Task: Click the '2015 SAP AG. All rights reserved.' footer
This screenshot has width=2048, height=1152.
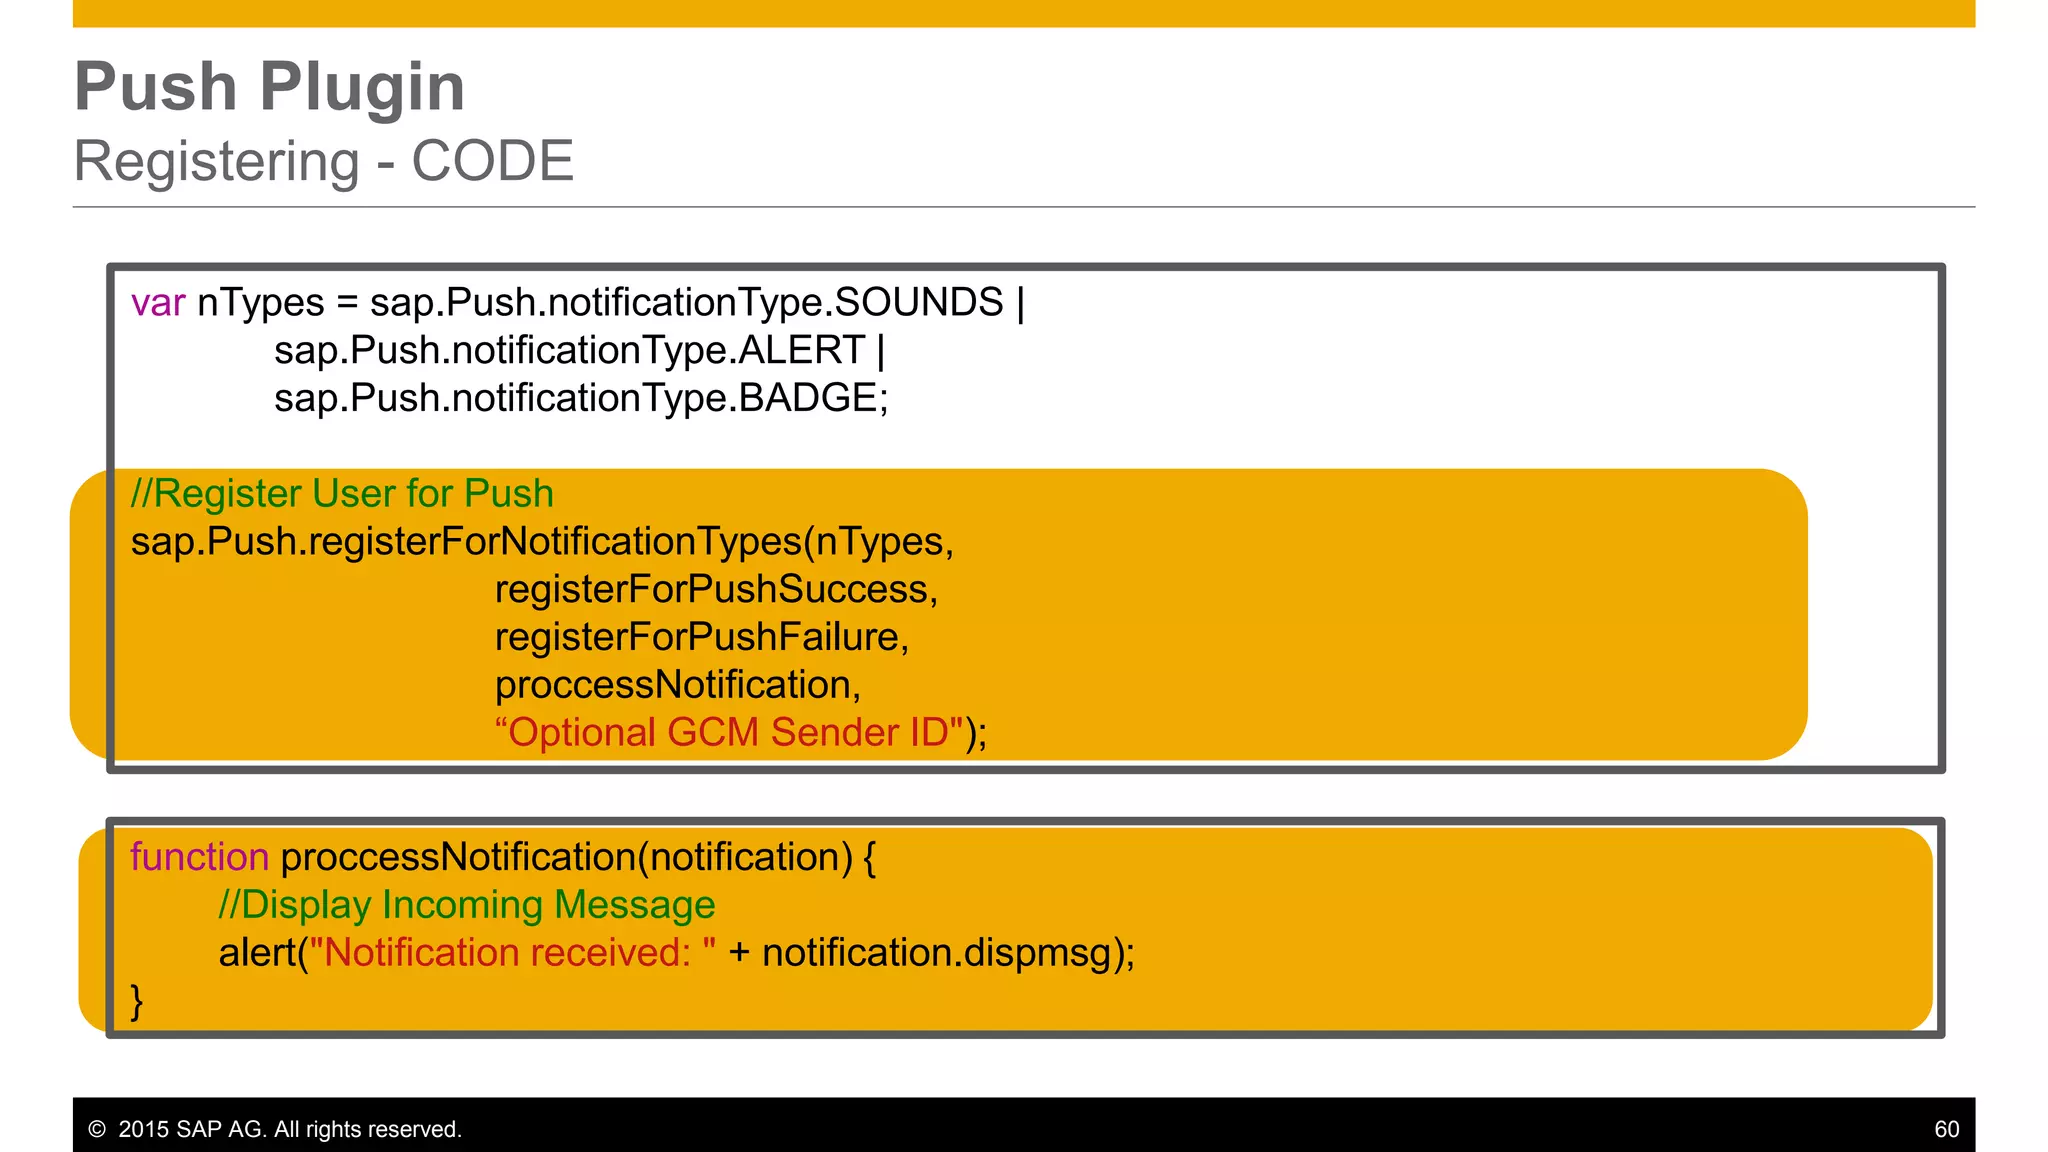Action: tap(275, 1129)
